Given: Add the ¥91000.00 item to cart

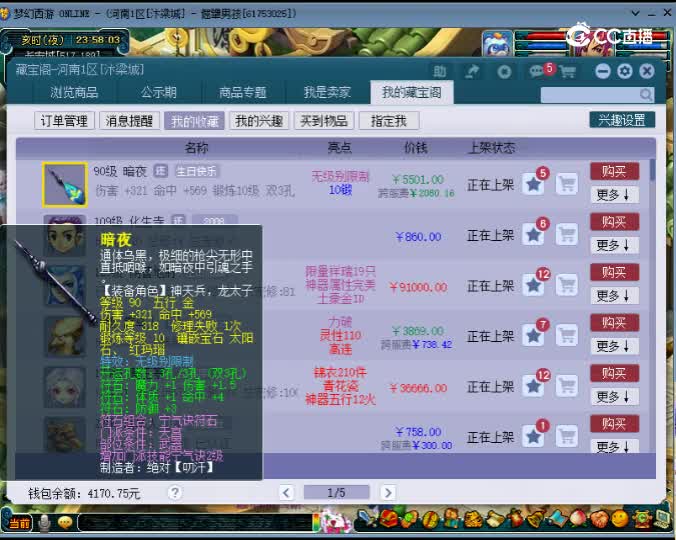Looking at the screenshot, I should point(566,285).
